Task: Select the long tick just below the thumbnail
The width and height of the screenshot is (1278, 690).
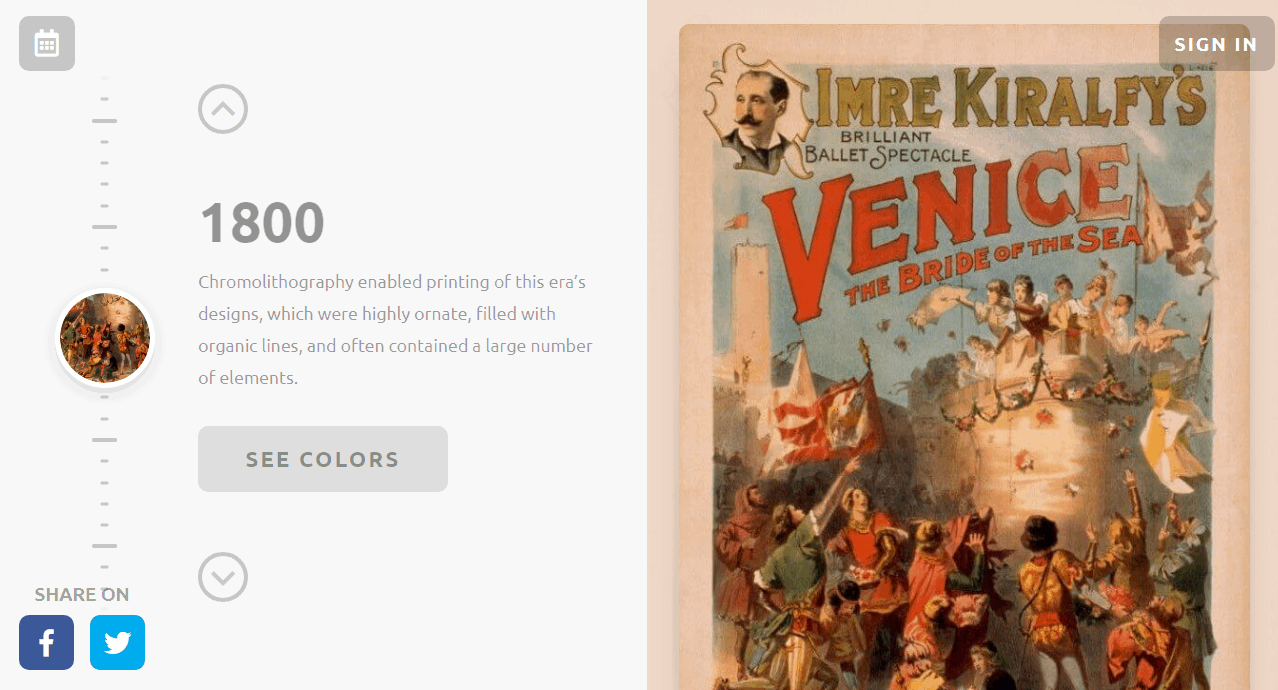Action: pyautogui.click(x=105, y=440)
